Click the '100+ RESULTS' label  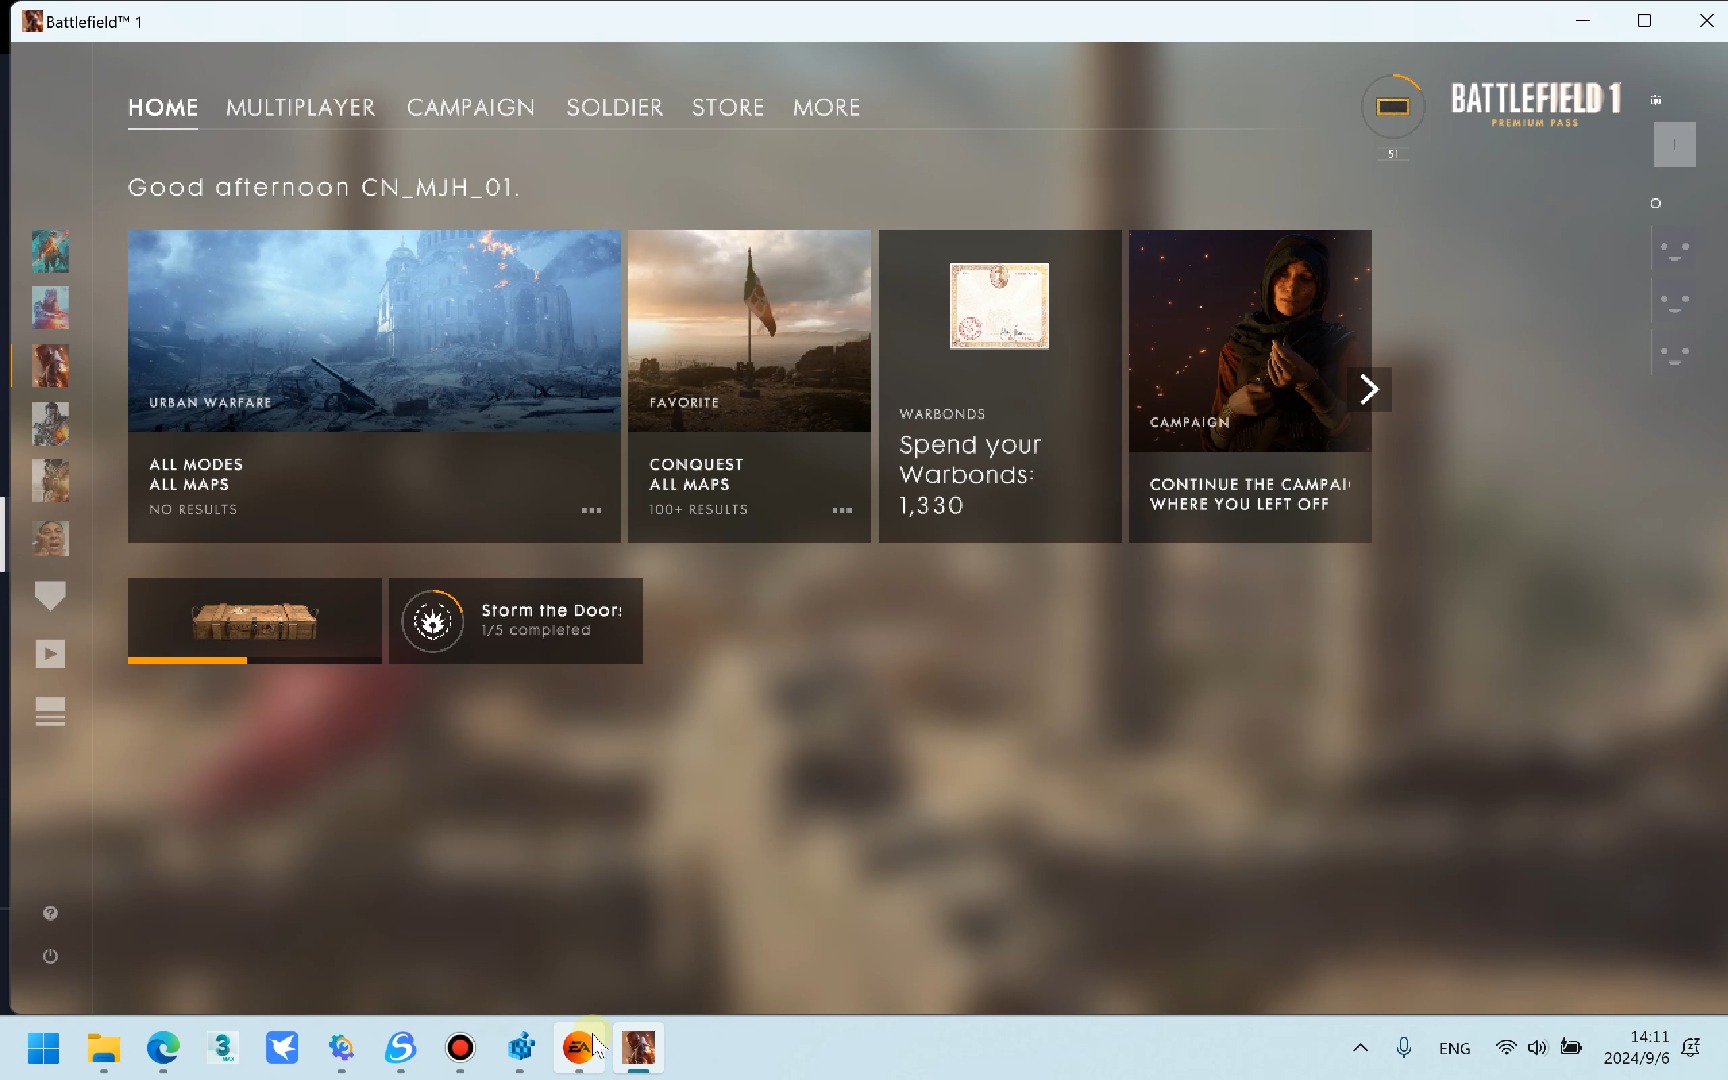pyautogui.click(x=698, y=510)
